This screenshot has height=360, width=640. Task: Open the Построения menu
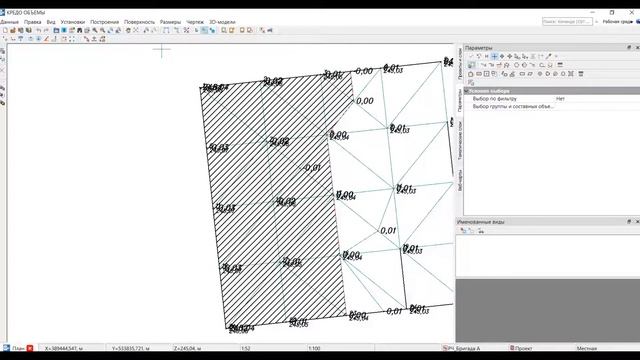click(x=104, y=22)
